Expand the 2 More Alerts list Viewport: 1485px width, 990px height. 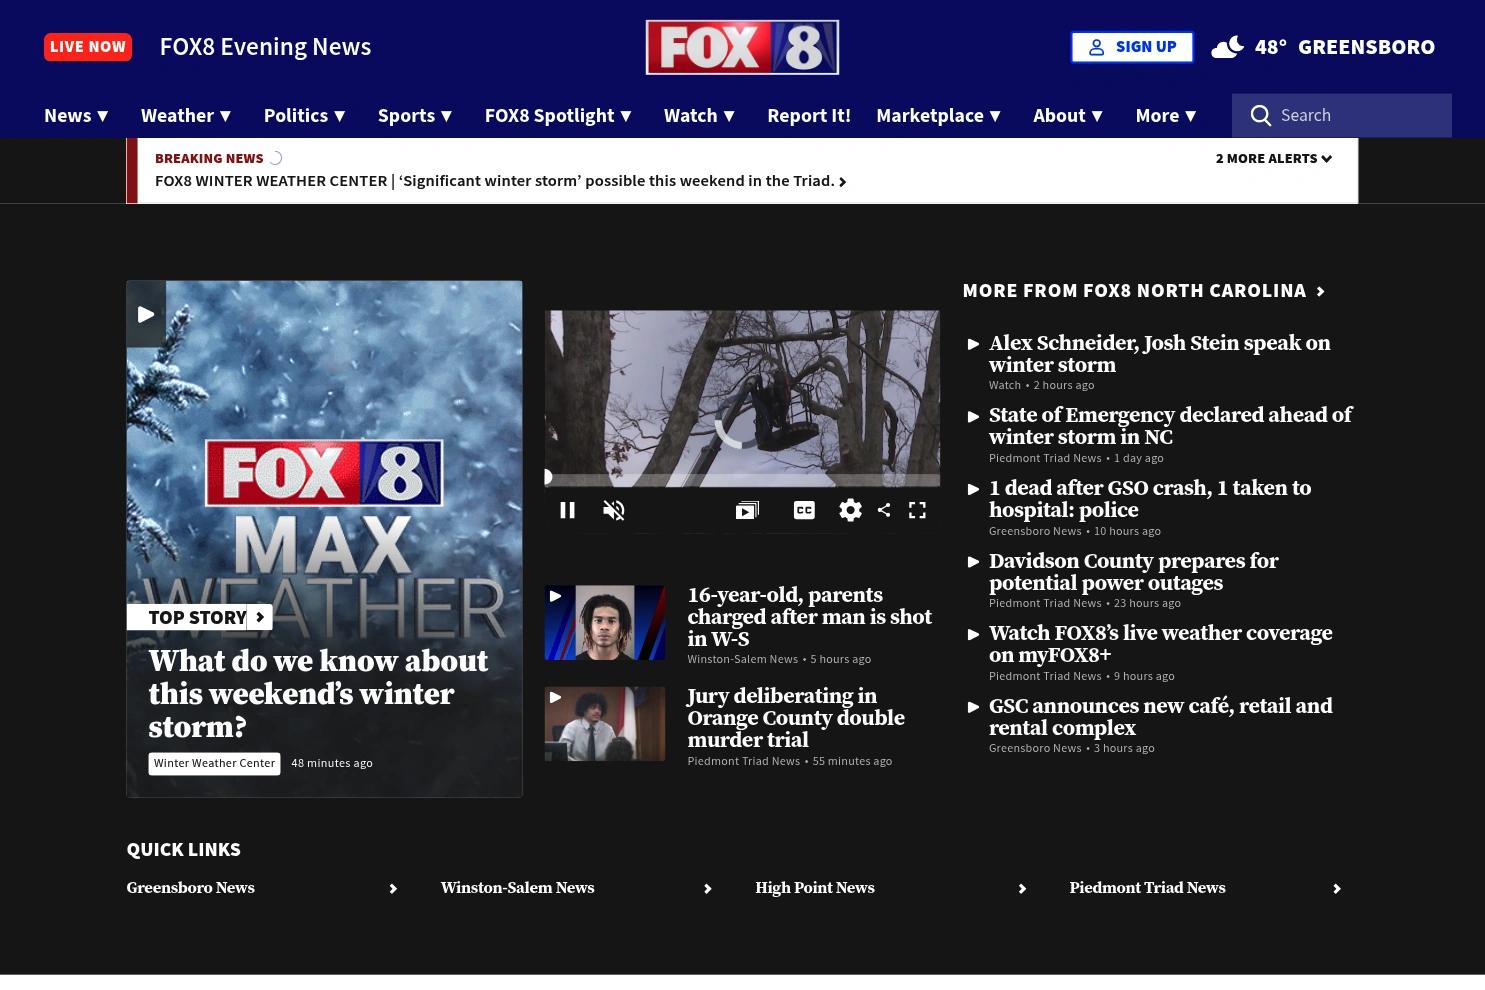[1274, 158]
